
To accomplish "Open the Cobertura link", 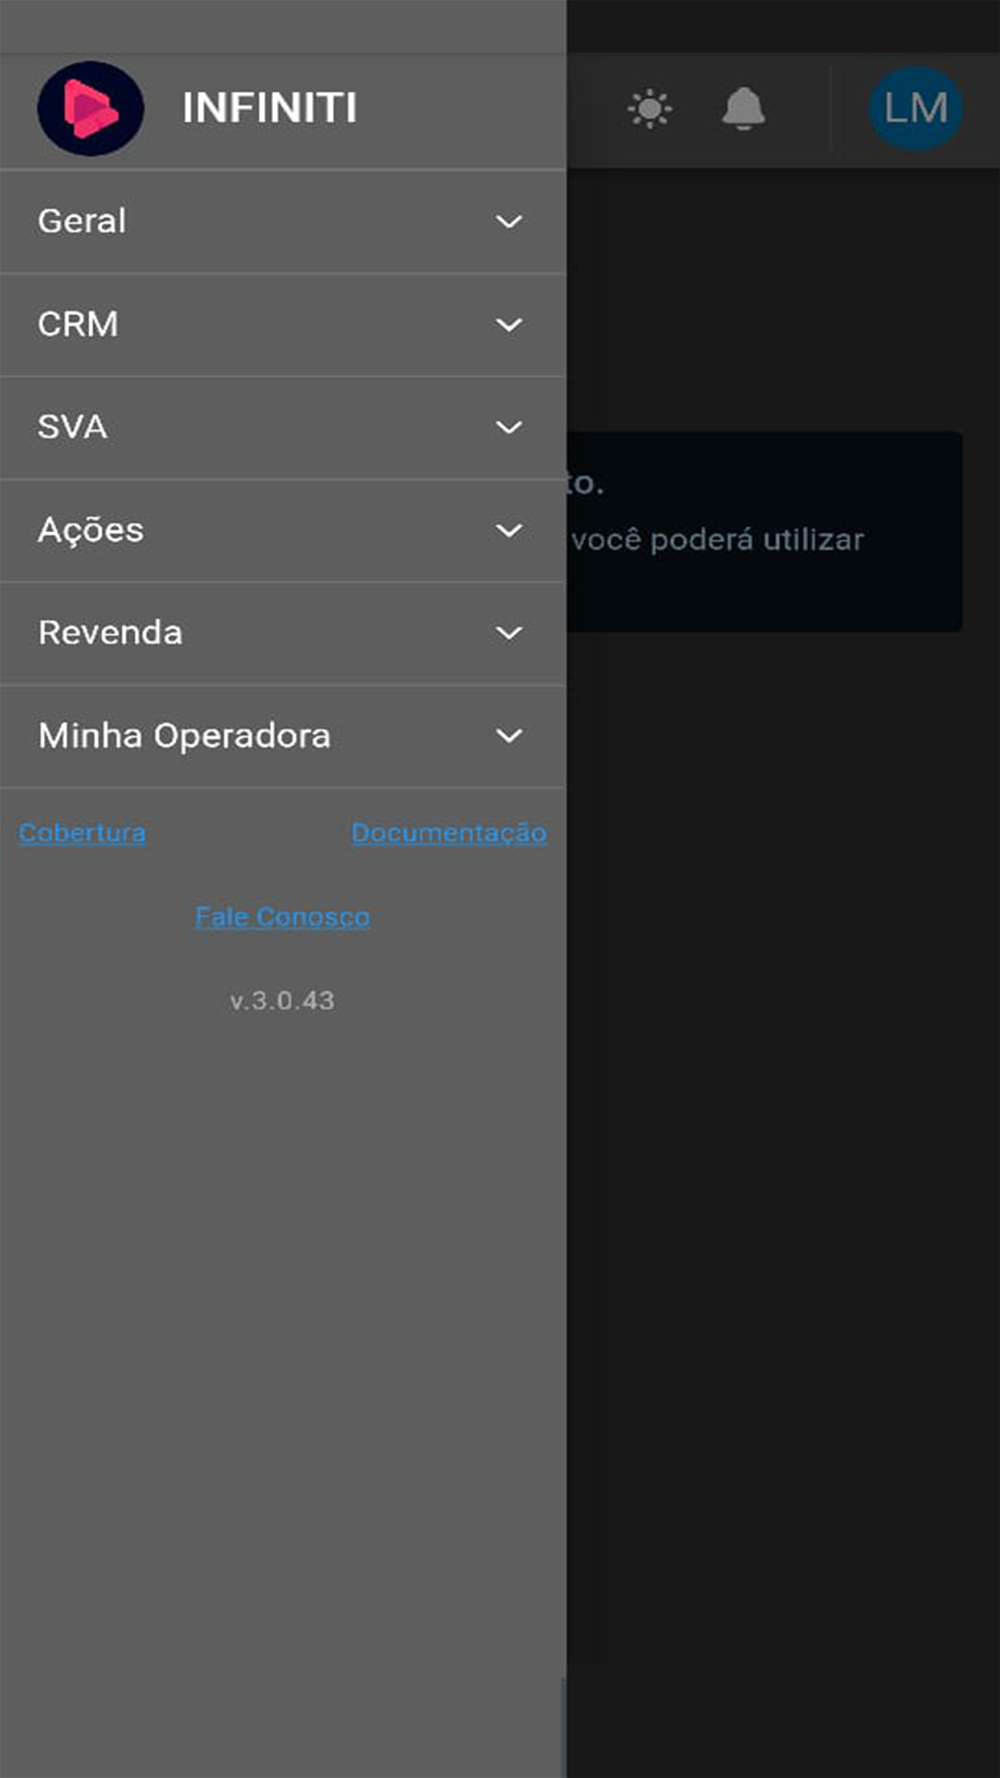I will [x=82, y=833].
